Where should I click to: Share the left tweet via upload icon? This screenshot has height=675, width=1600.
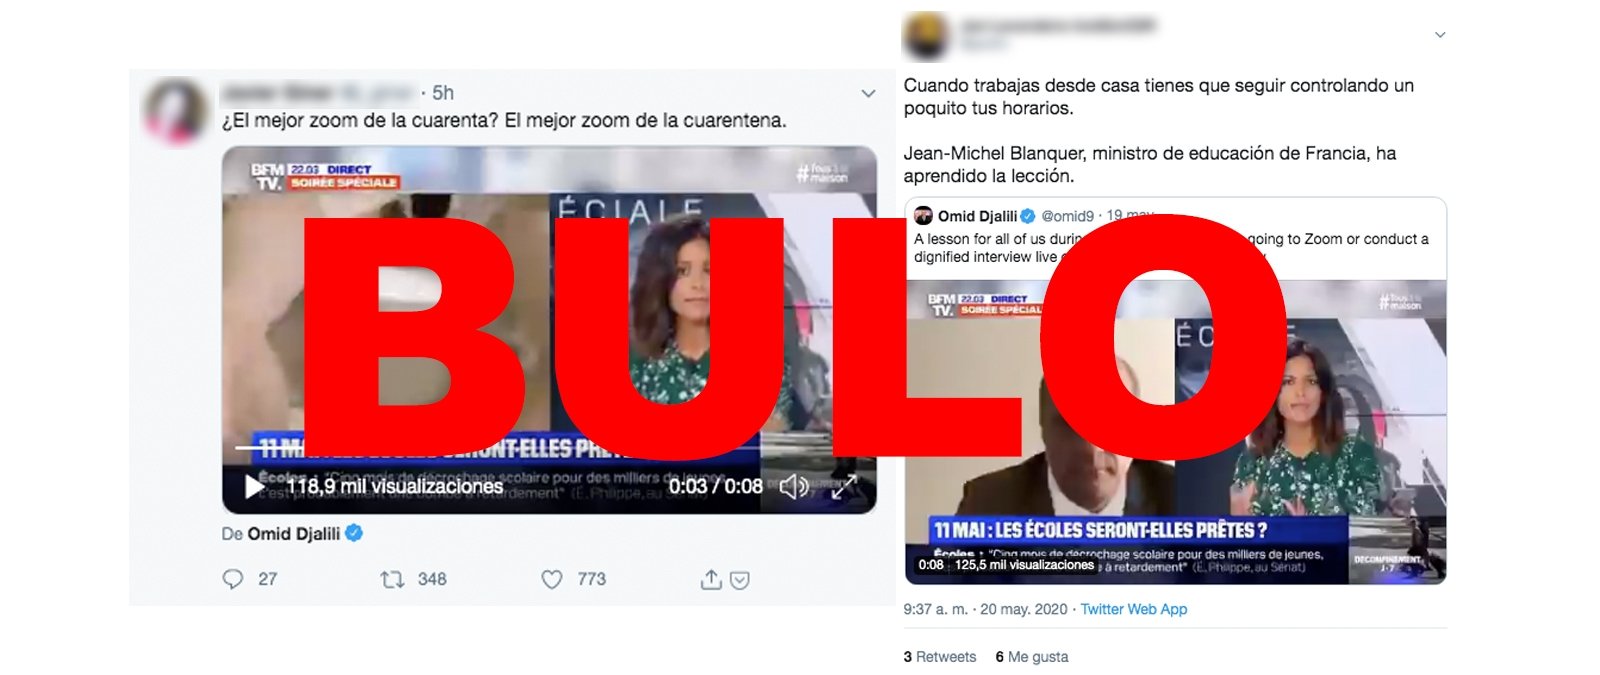[x=711, y=579]
